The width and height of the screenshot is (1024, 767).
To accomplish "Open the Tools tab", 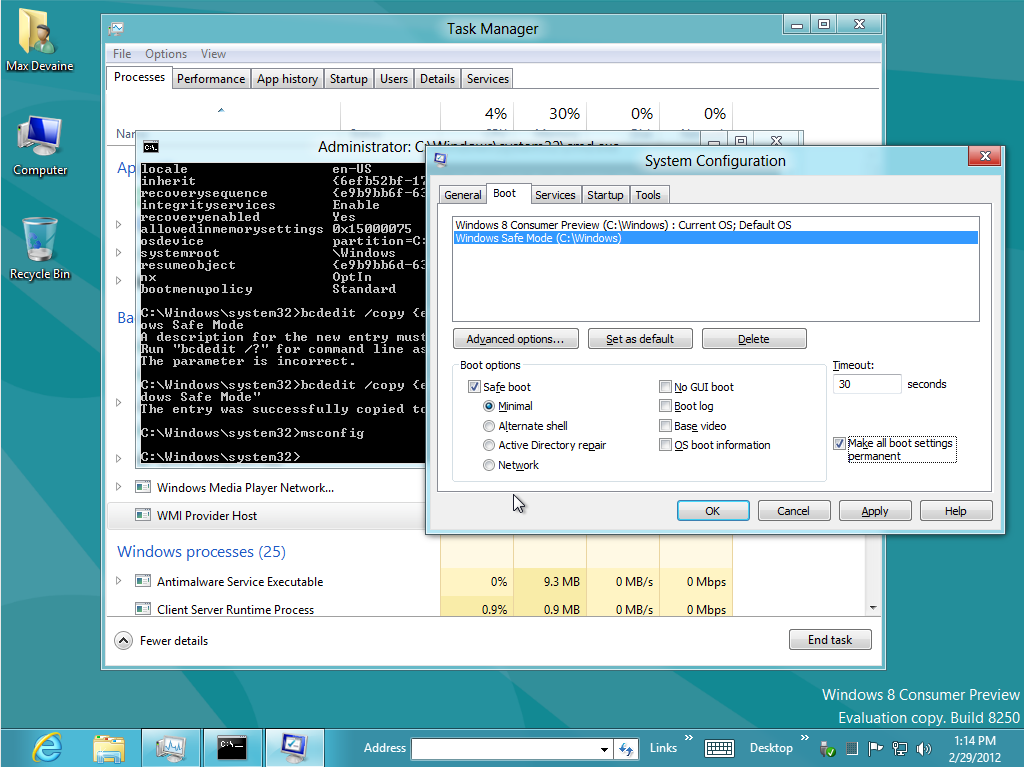I will tap(648, 195).
